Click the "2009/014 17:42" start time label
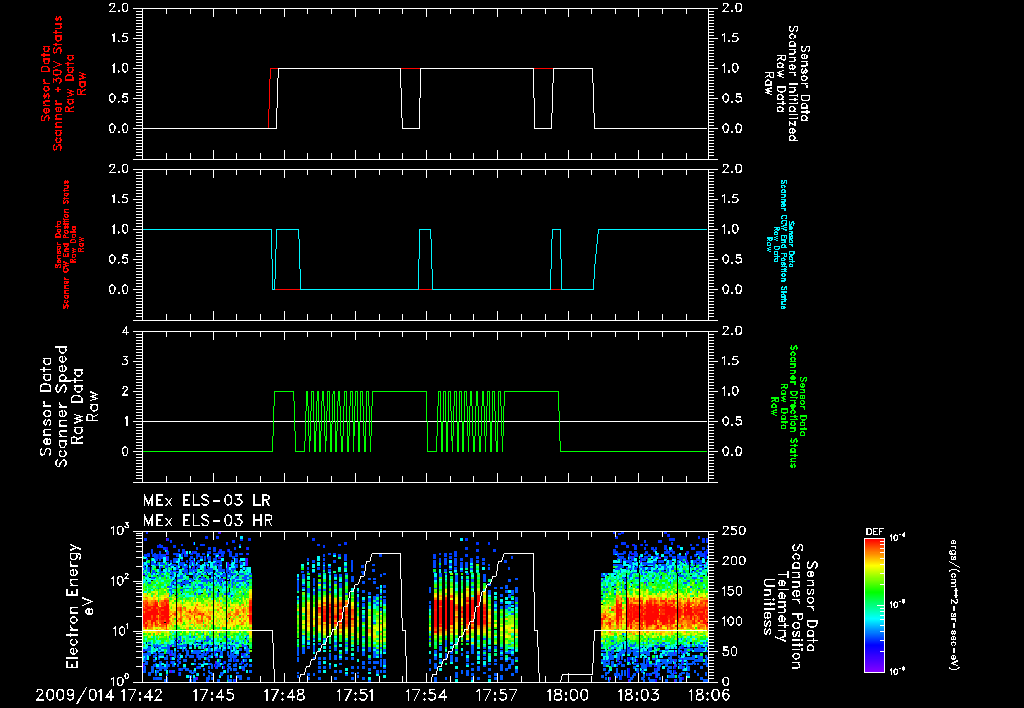This screenshot has height=708, width=1024. [x=99, y=694]
